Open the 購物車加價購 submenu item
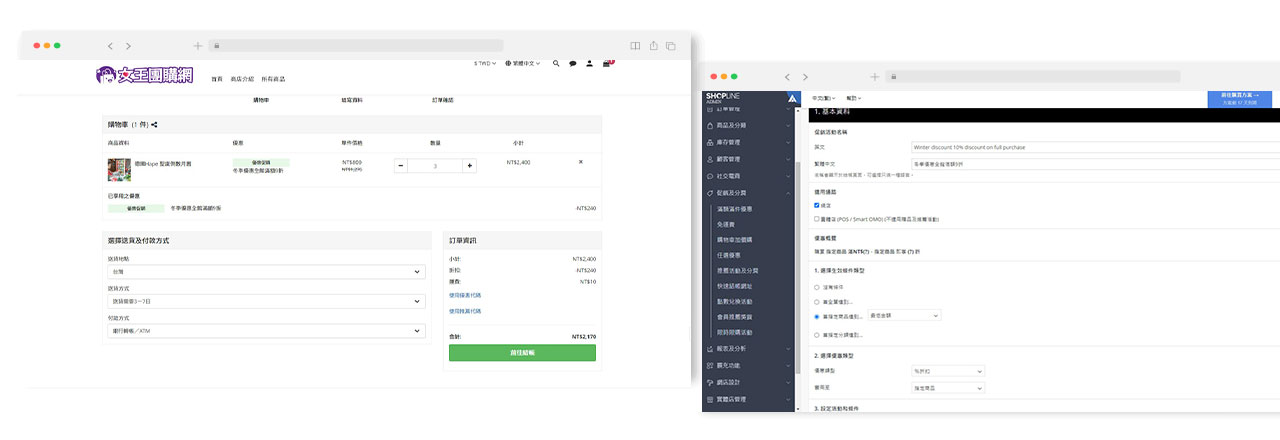Screen dimensions: 1280x440 click(x=733, y=240)
